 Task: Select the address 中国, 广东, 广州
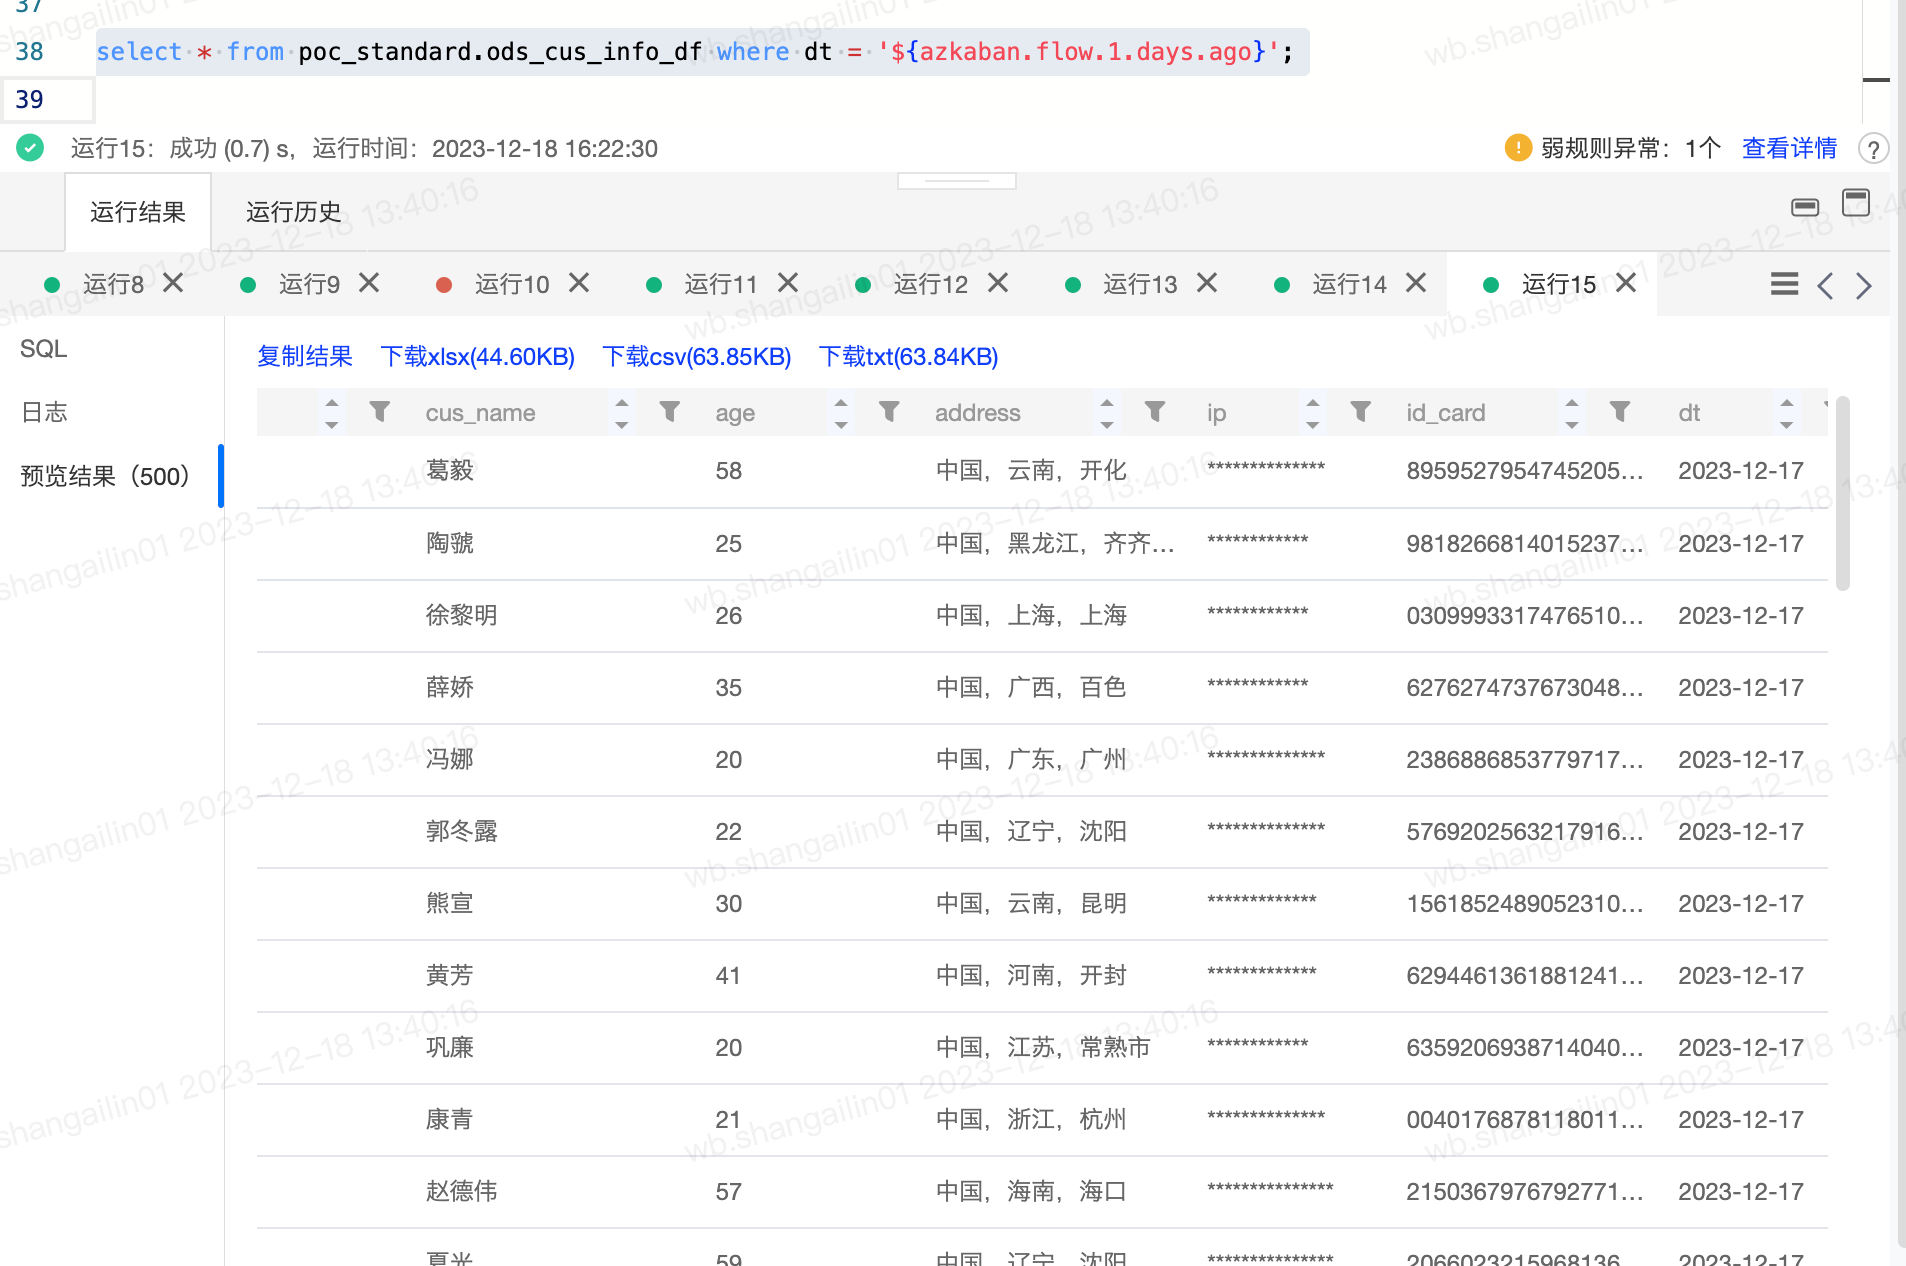(x=1031, y=760)
